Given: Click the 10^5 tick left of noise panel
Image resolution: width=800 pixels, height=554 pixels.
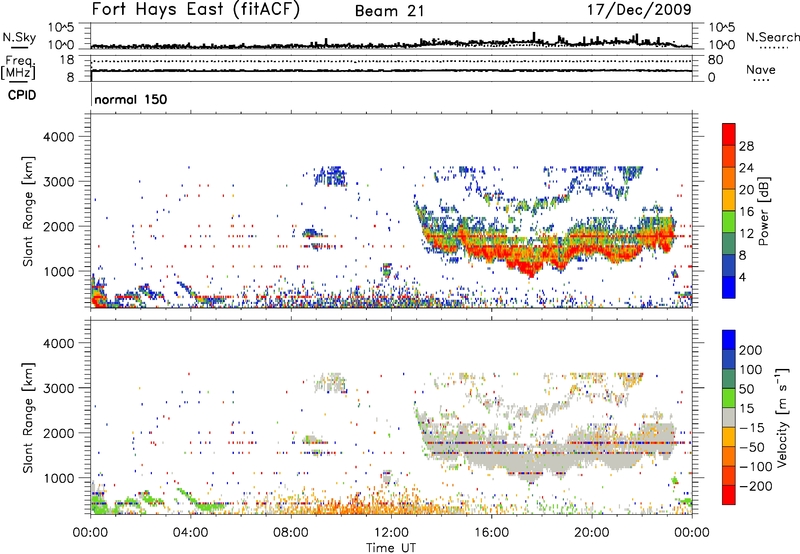Looking at the screenshot, I should (60, 27).
